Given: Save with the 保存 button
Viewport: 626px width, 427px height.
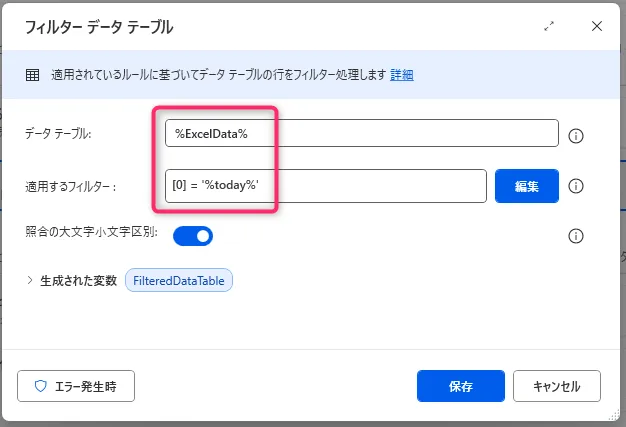Looking at the screenshot, I should [x=461, y=386].
